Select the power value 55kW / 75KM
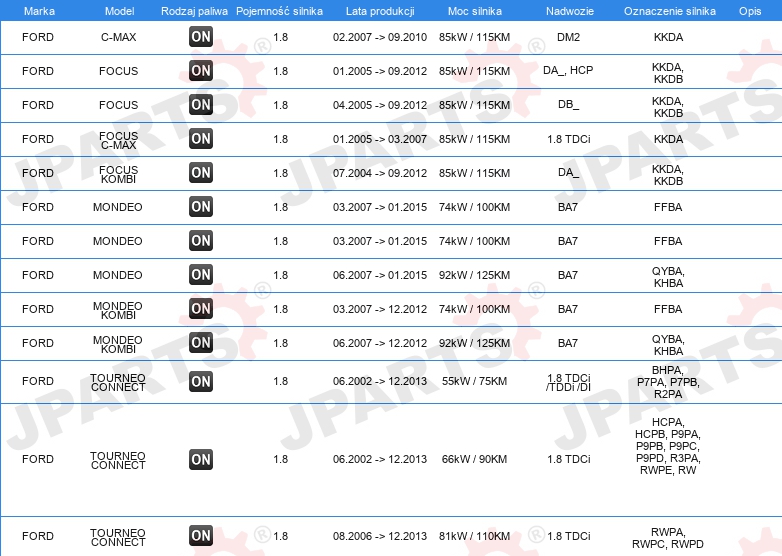This screenshot has width=782, height=556. 474,381
